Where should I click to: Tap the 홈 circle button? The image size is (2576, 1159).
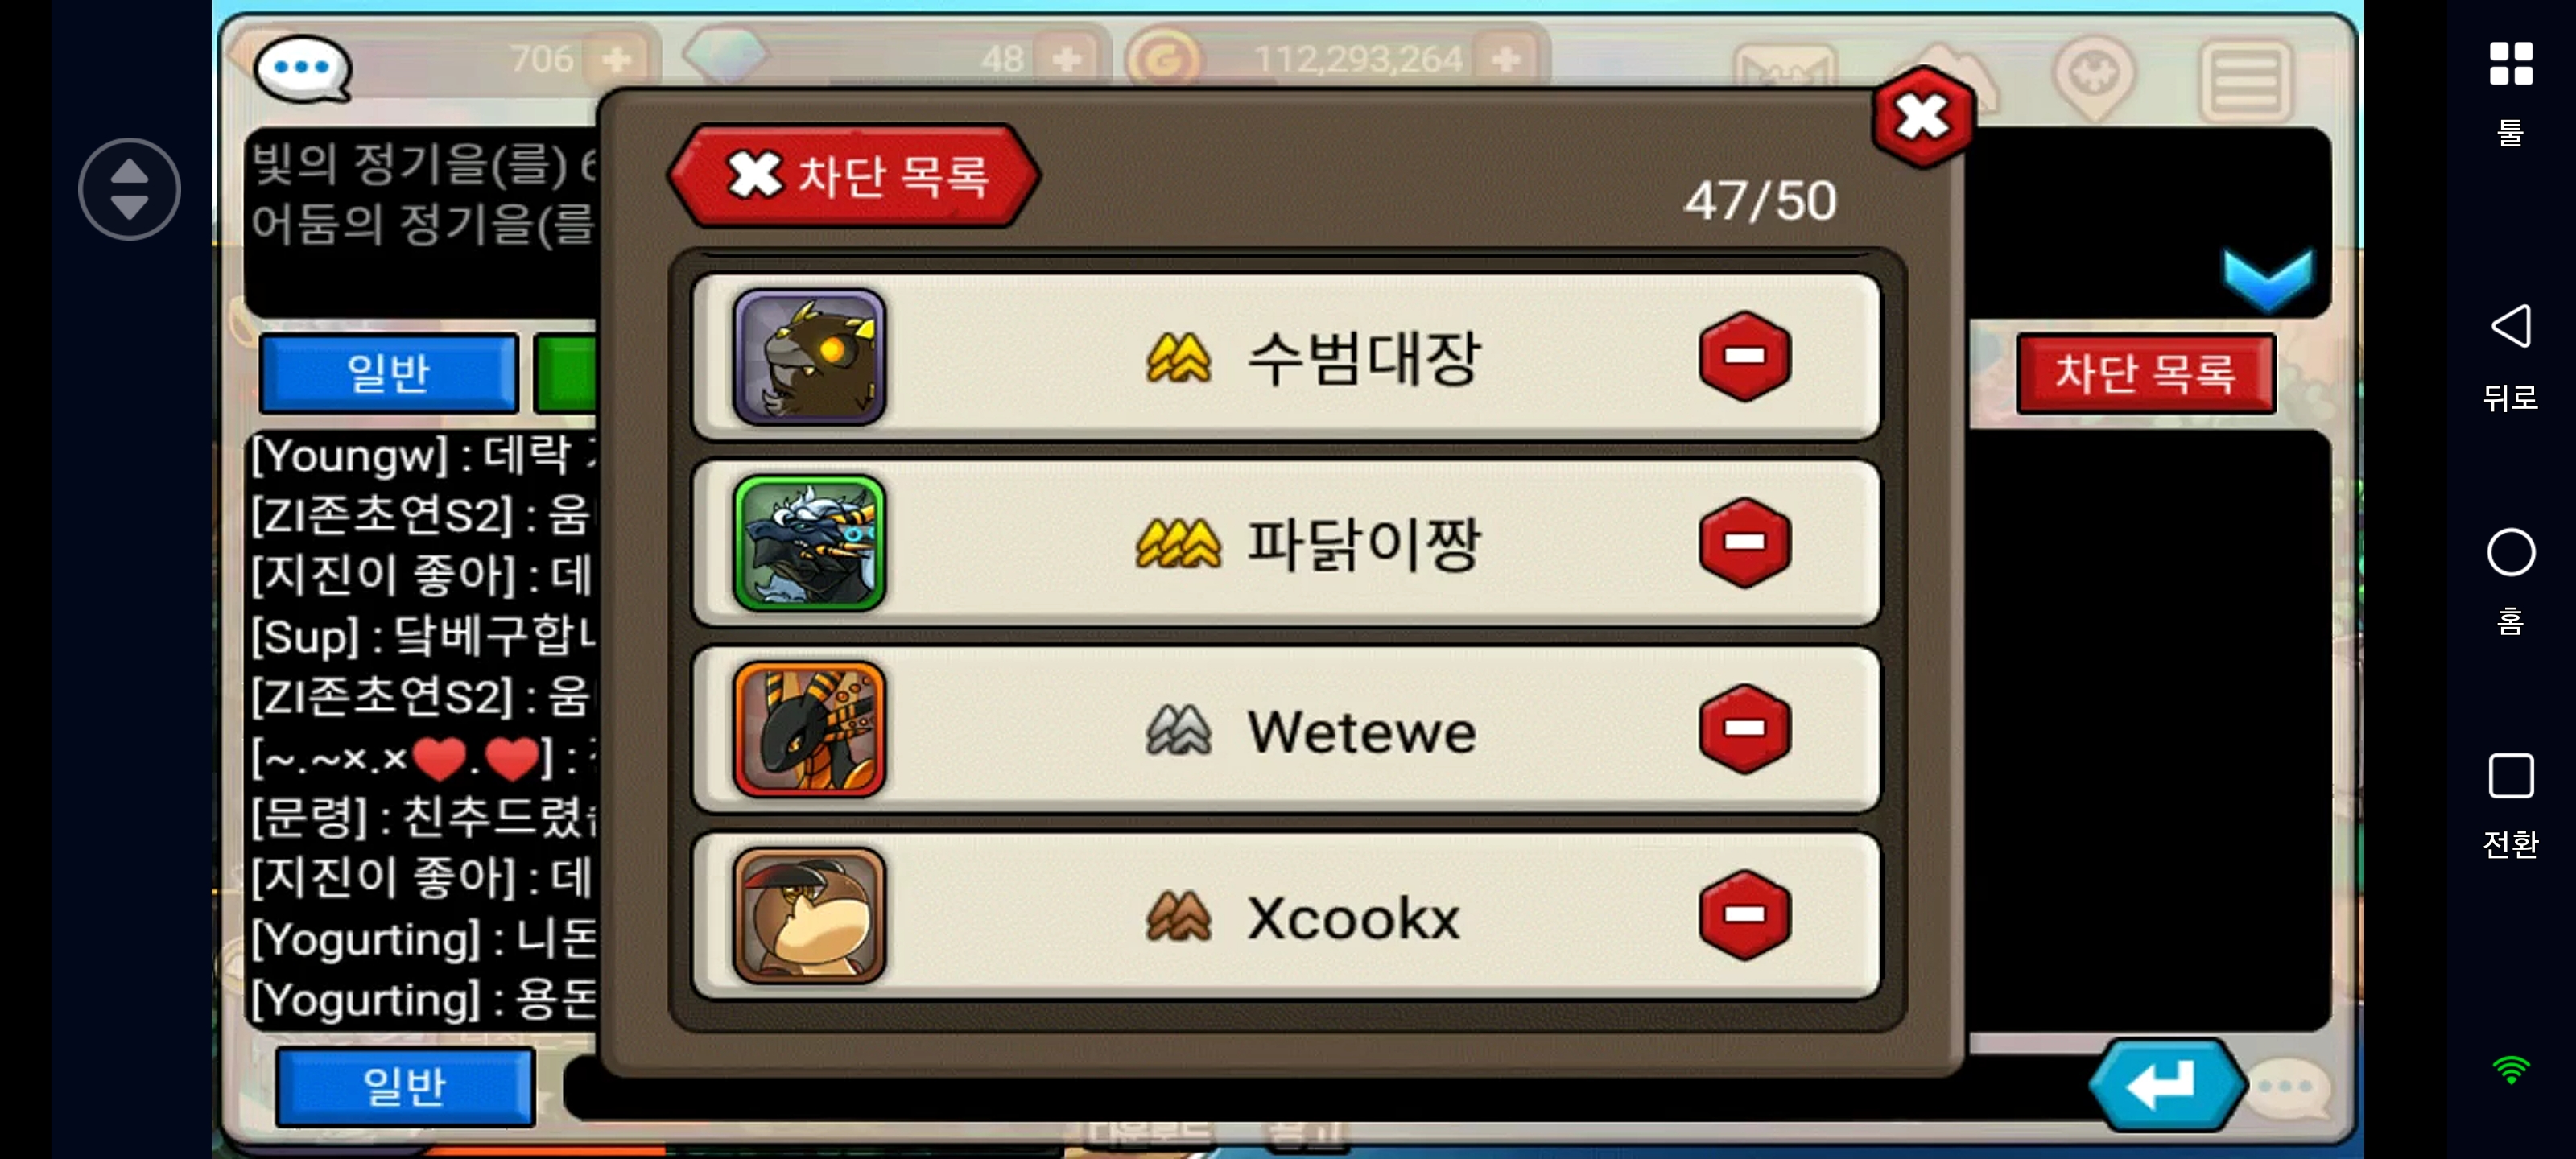click(2510, 552)
